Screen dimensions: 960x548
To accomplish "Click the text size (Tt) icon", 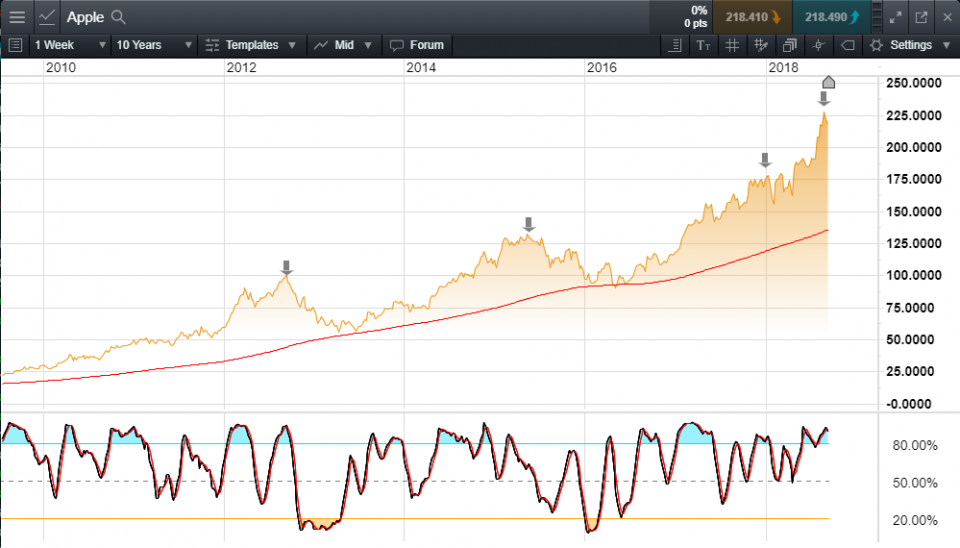I will coord(703,45).
